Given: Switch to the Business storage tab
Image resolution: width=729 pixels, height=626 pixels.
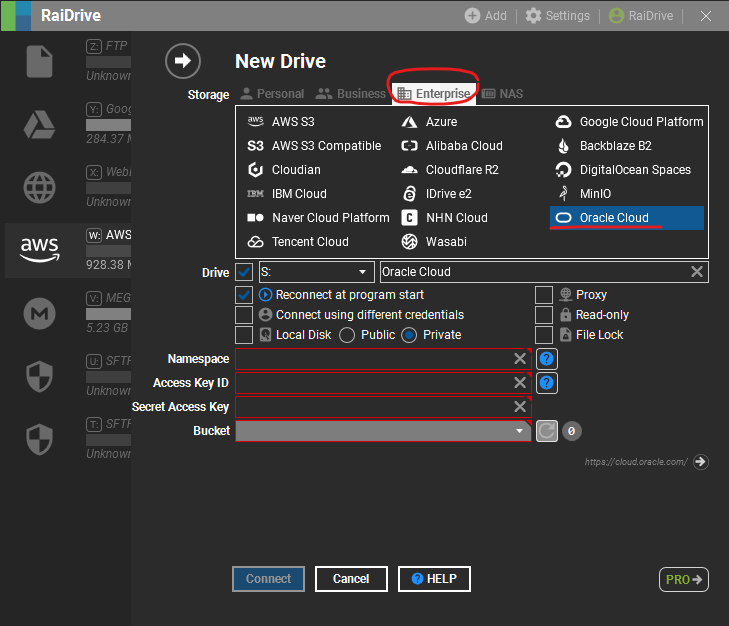Looking at the screenshot, I should [x=351, y=94].
